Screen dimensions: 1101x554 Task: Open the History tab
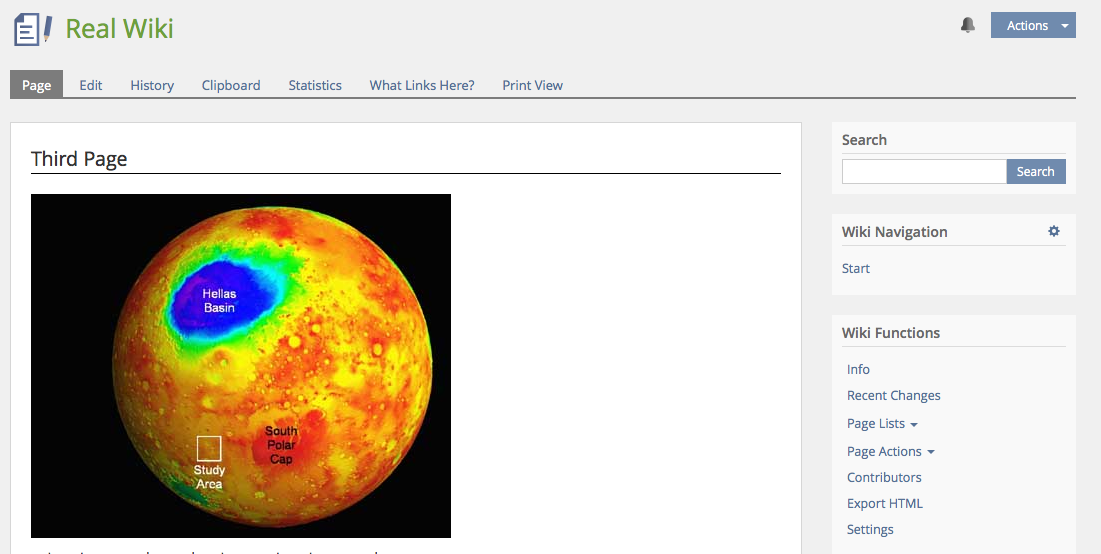[152, 85]
